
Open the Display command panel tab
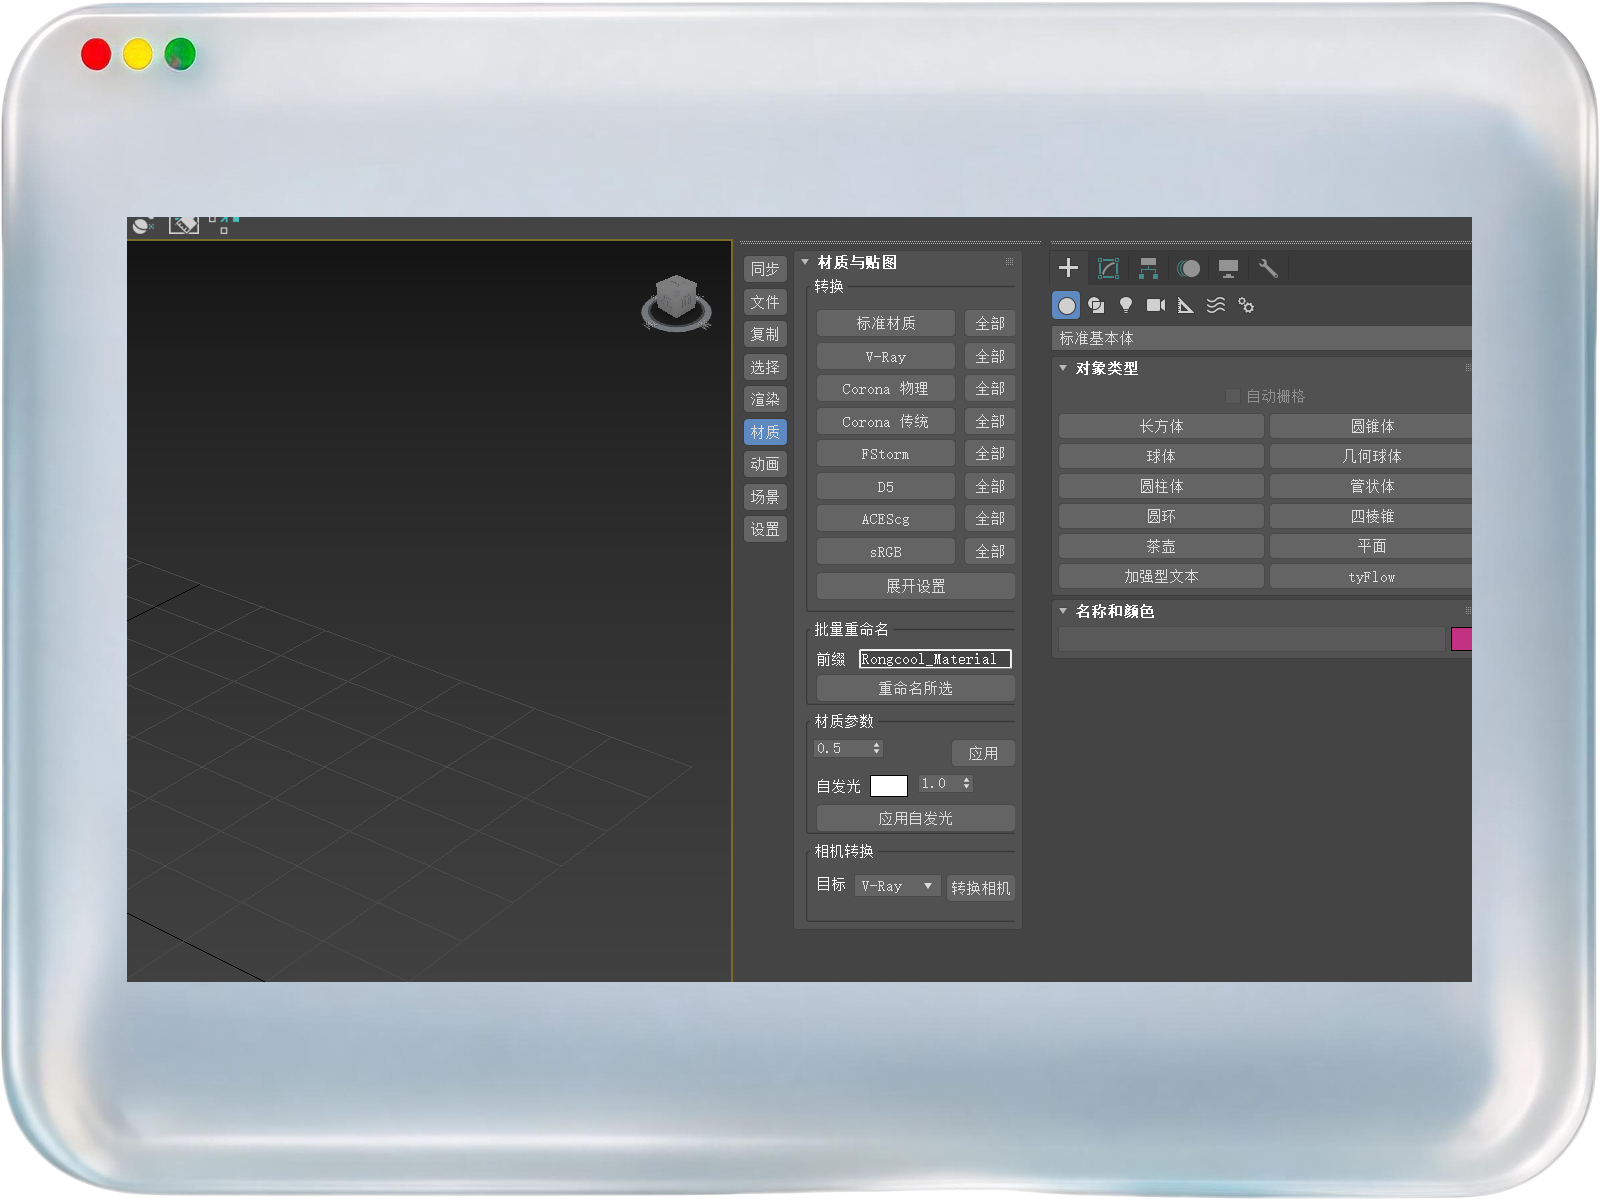tap(1228, 268)
